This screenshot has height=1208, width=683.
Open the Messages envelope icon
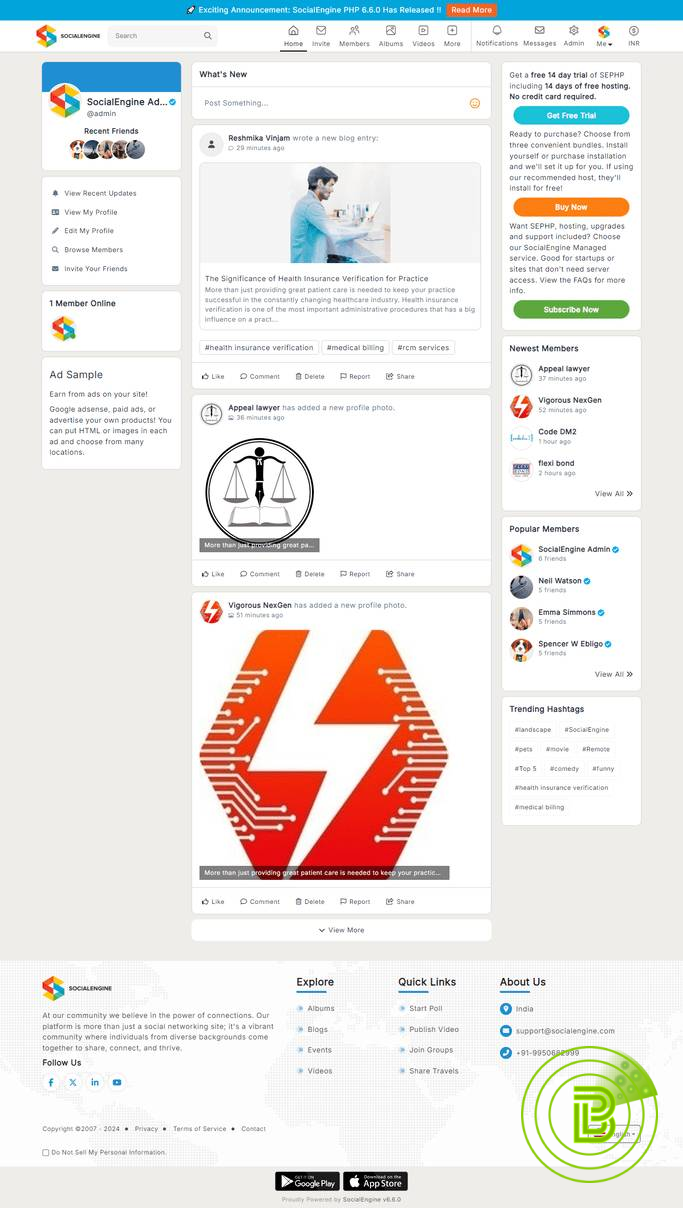(x=539, y=31)
